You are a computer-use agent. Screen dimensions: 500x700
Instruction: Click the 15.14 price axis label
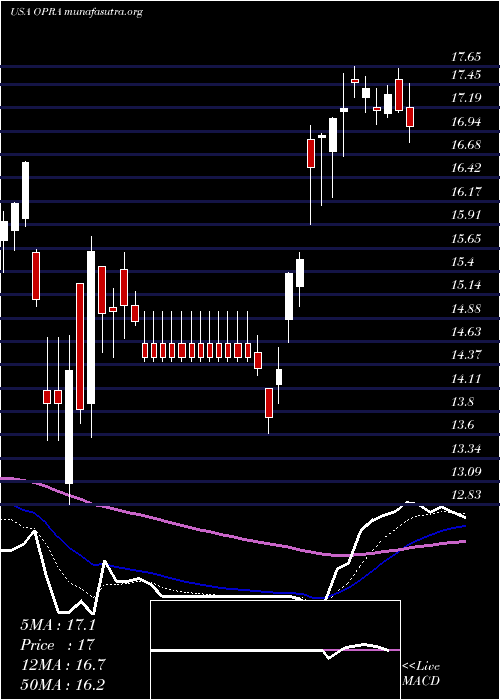coord(466,285)
